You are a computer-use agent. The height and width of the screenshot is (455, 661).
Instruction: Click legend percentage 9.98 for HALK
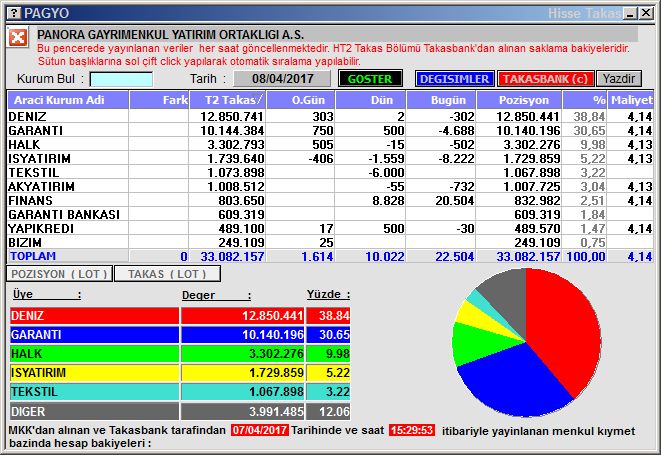[338, 353]
